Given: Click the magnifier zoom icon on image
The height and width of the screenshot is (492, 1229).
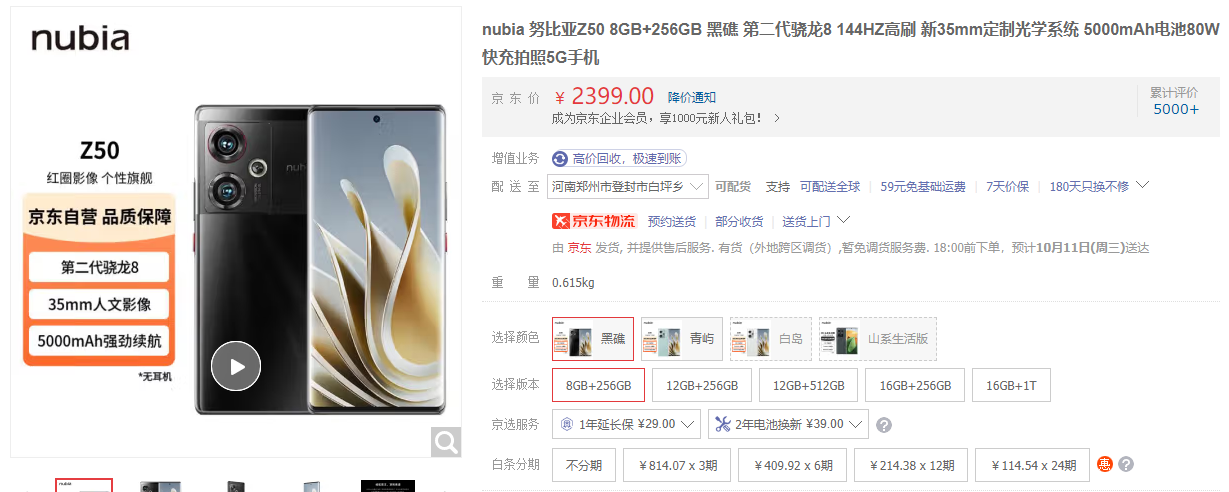Looking at the screenshot, I should point(446,442).
